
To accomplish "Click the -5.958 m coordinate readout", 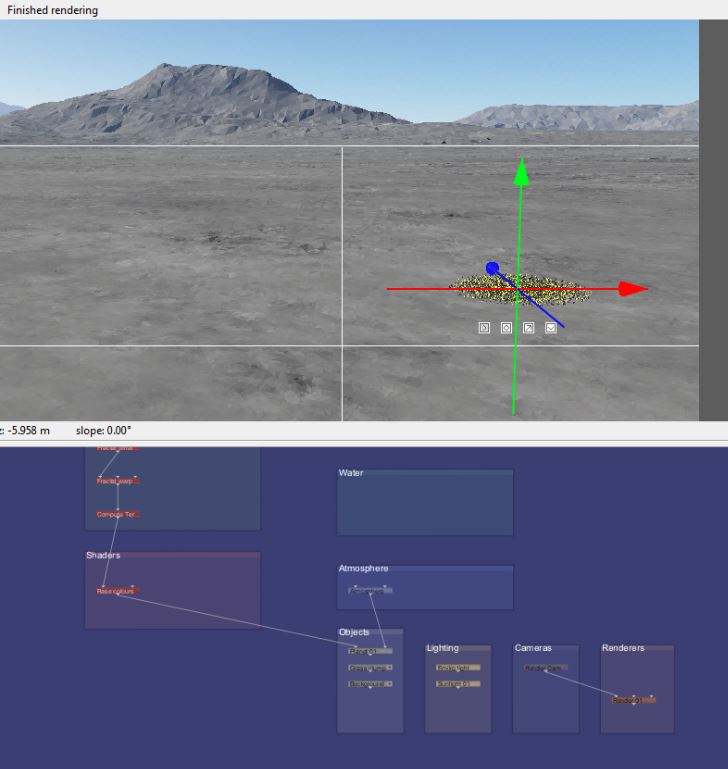I will [27, 430].
